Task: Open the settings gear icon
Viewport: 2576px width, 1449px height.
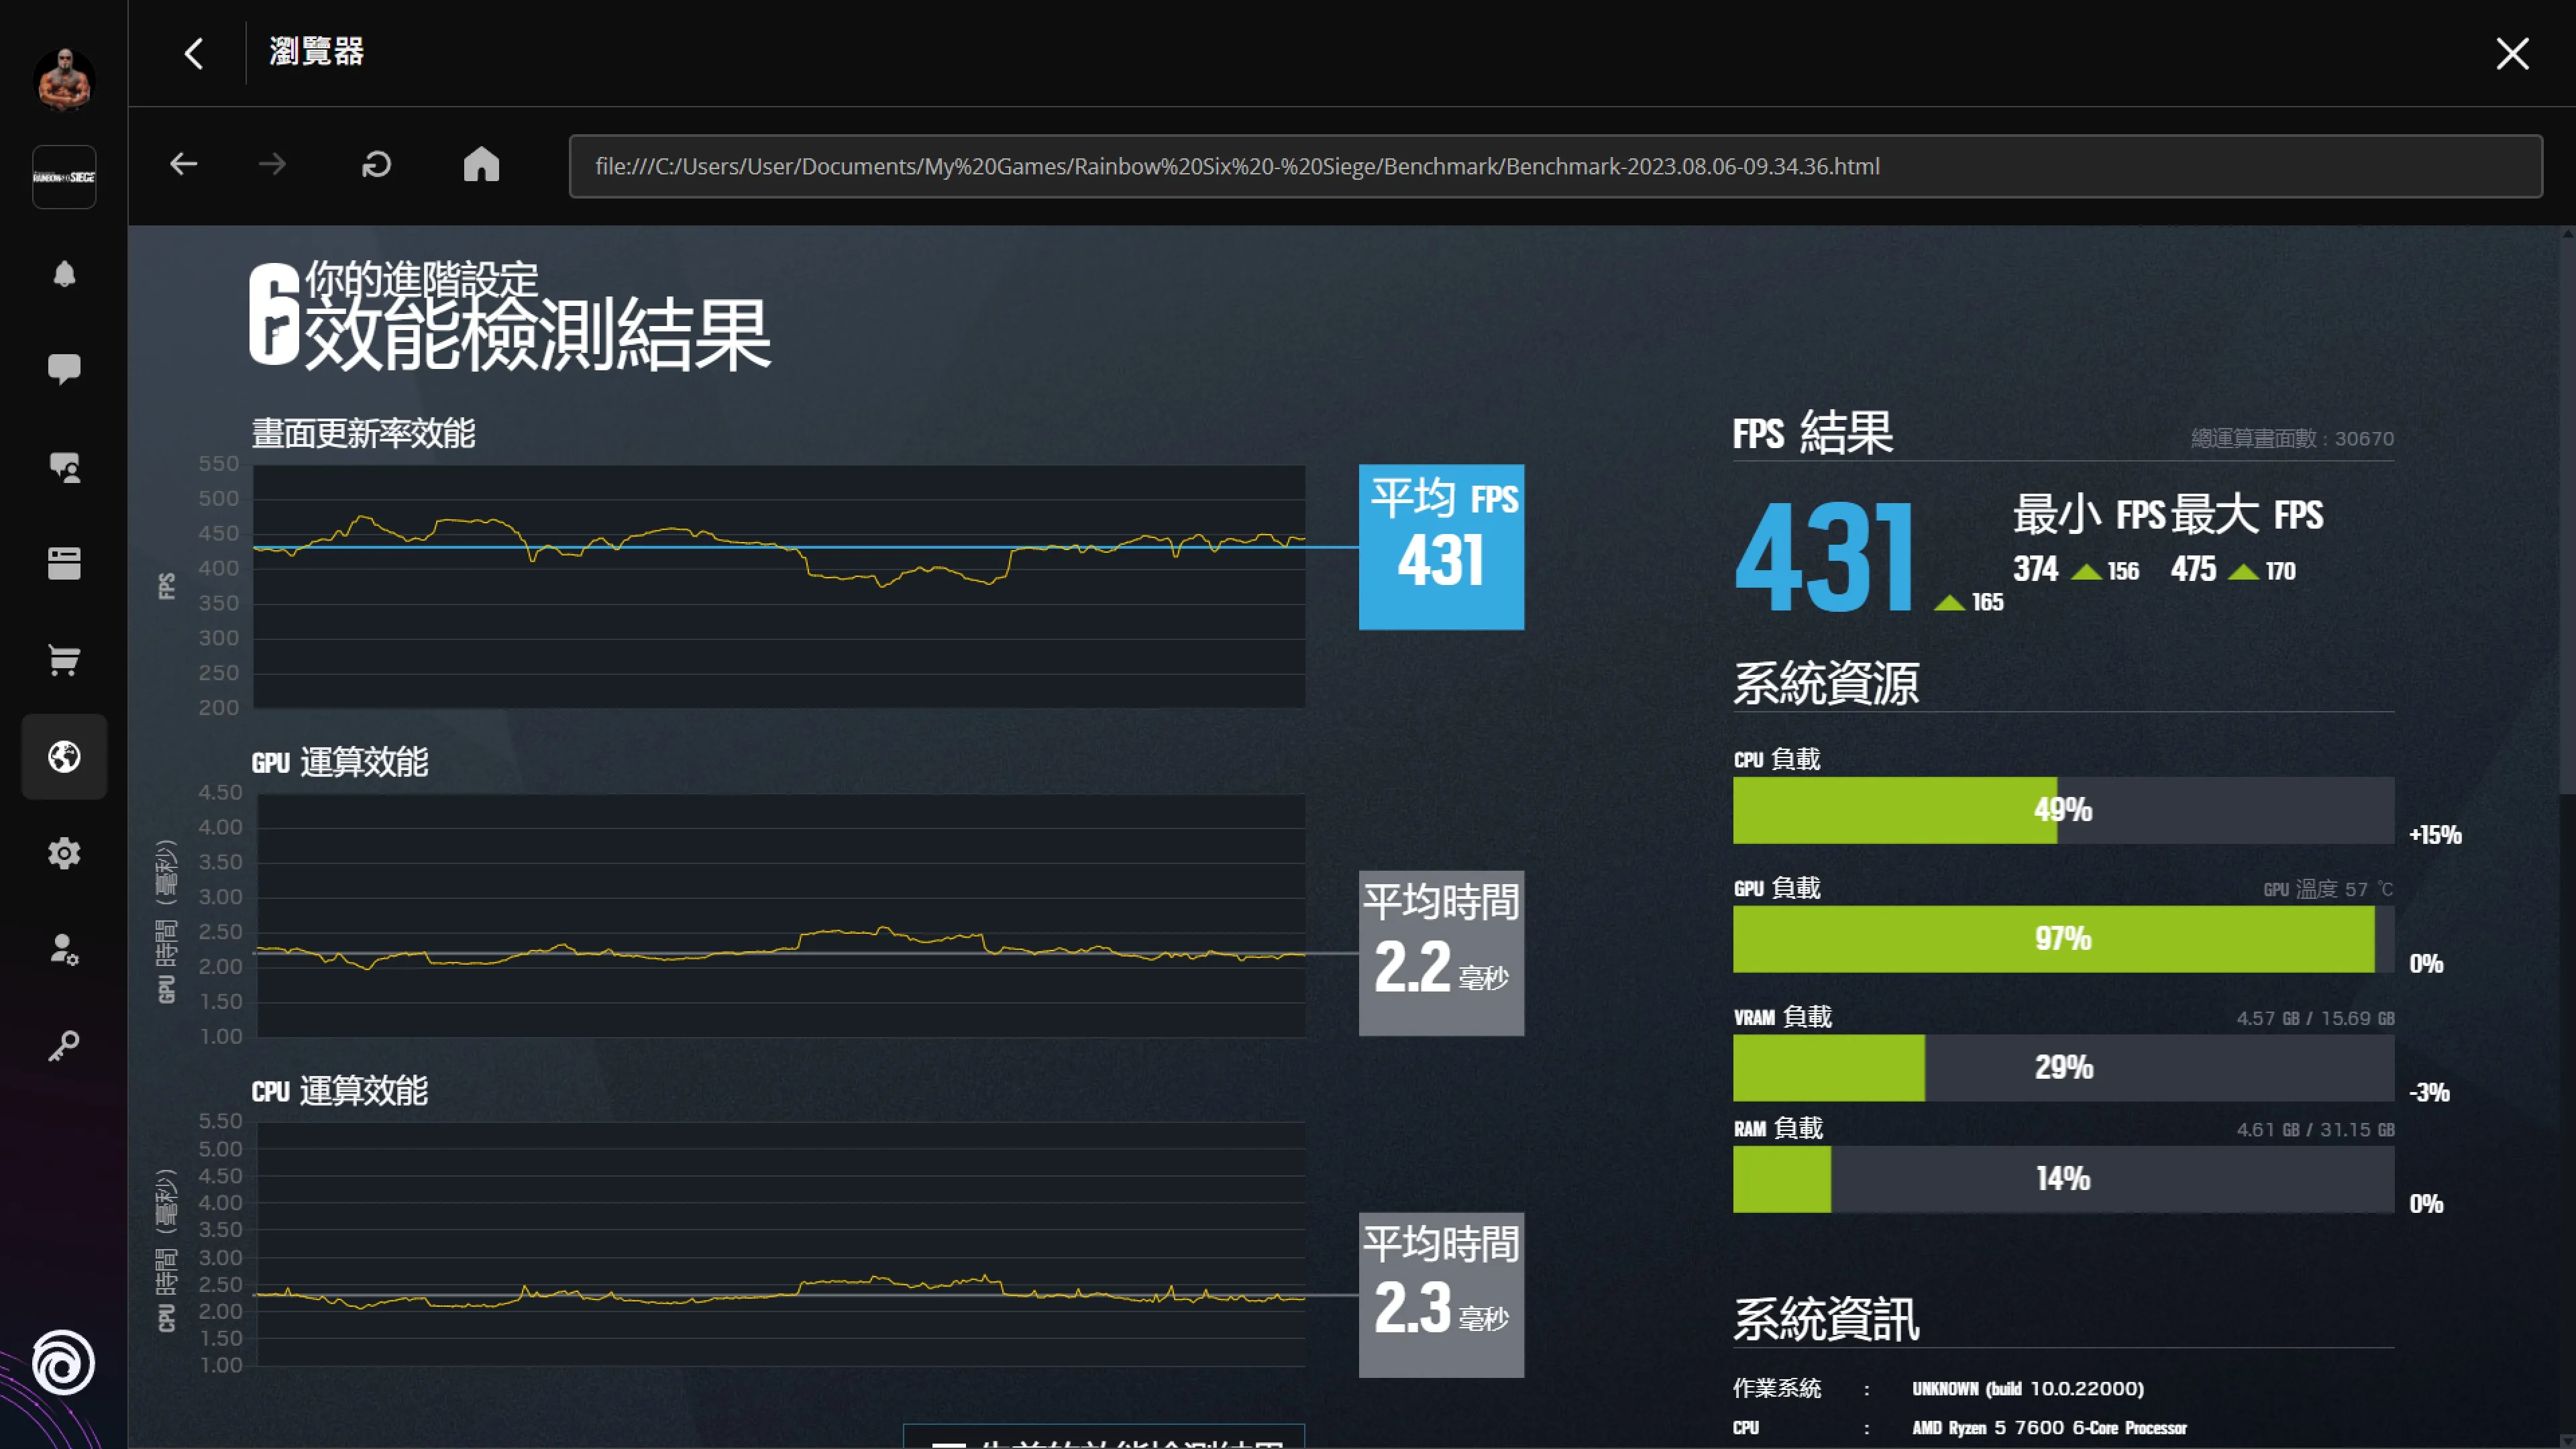Action: pos(64,853)
